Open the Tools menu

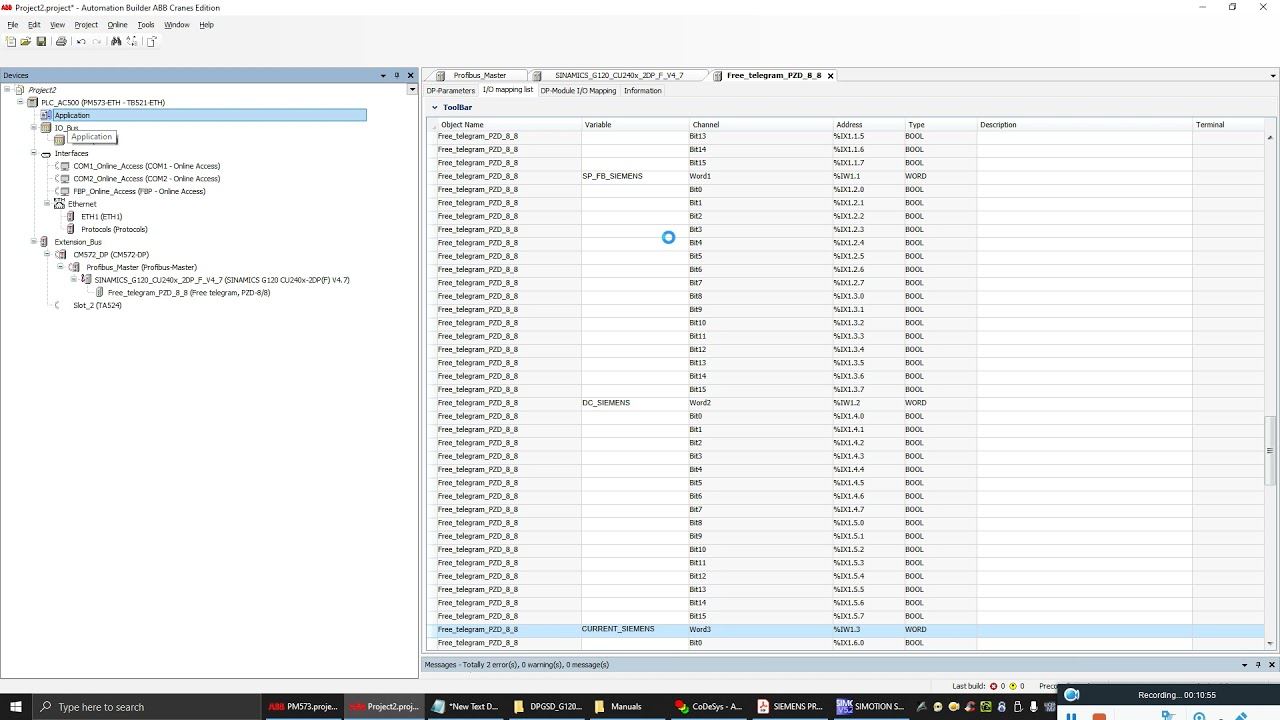click(x=146, y=24)
